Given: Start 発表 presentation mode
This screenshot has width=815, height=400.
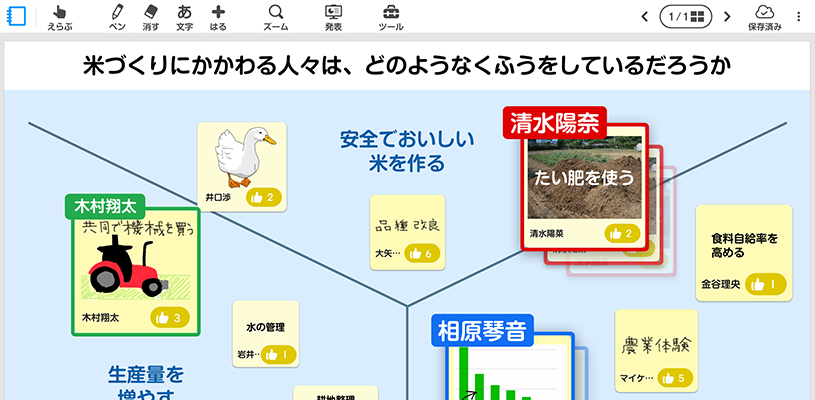Looking at the screenshot, I should (334, 17).
